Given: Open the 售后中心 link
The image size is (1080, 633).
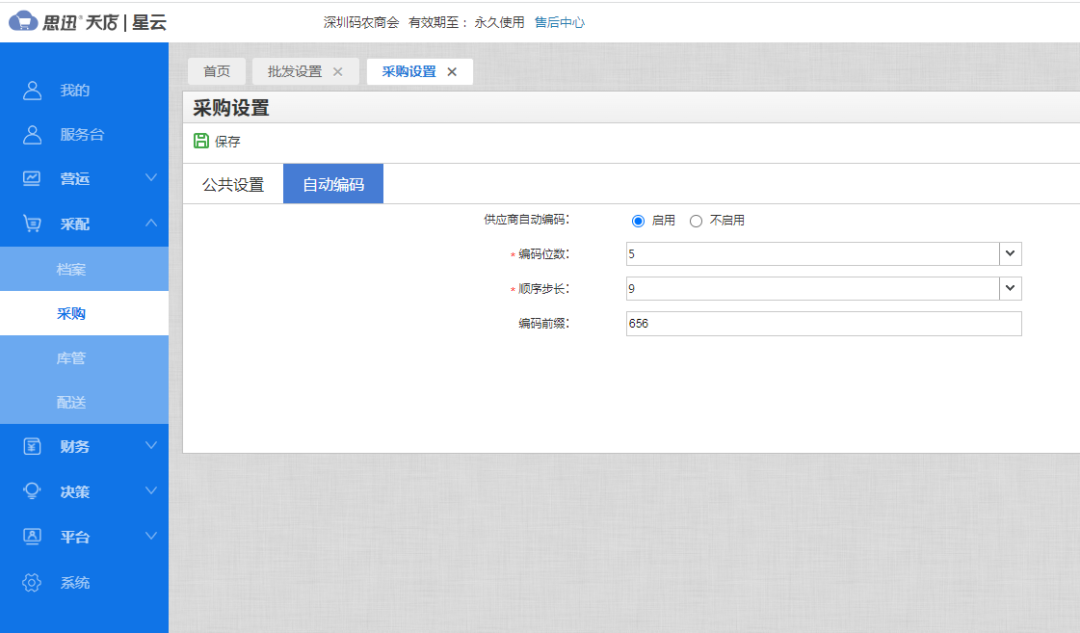Looking at the screenshot, I should (559, 20).
